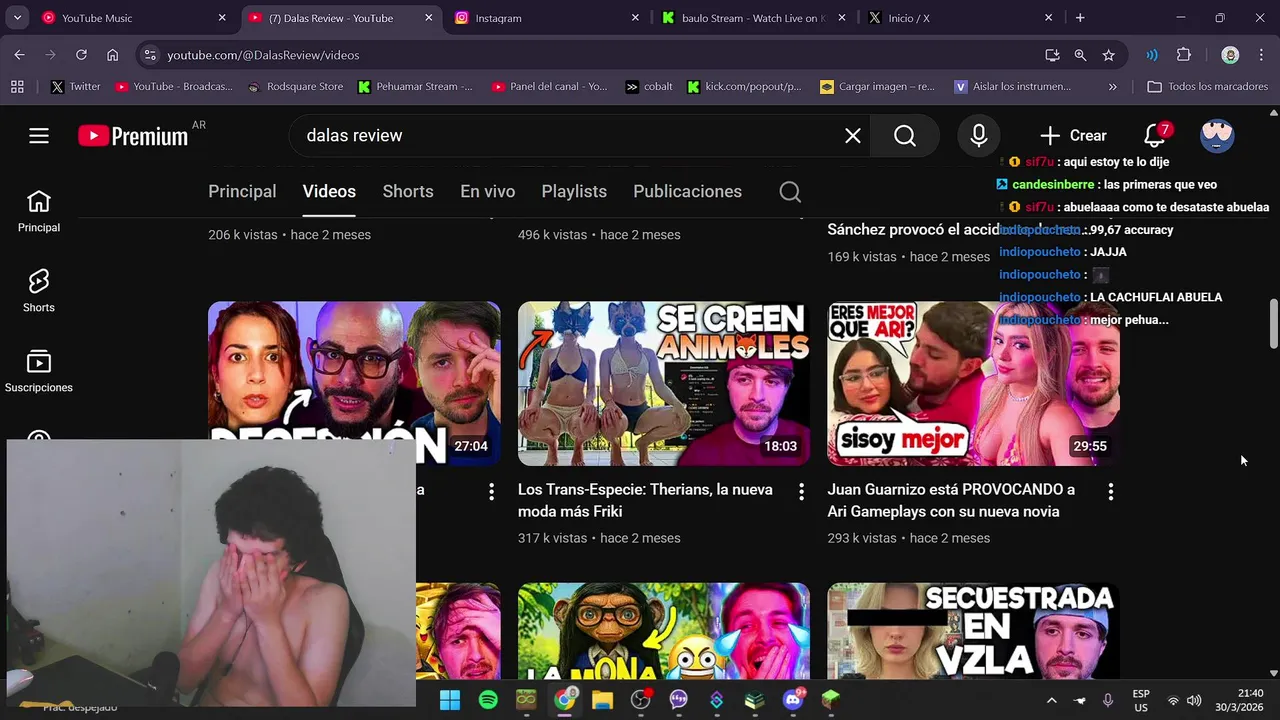The image size is (1280, 720).
Task: Open the Todos los marcadores folder
Action: tap(1207, 87)
